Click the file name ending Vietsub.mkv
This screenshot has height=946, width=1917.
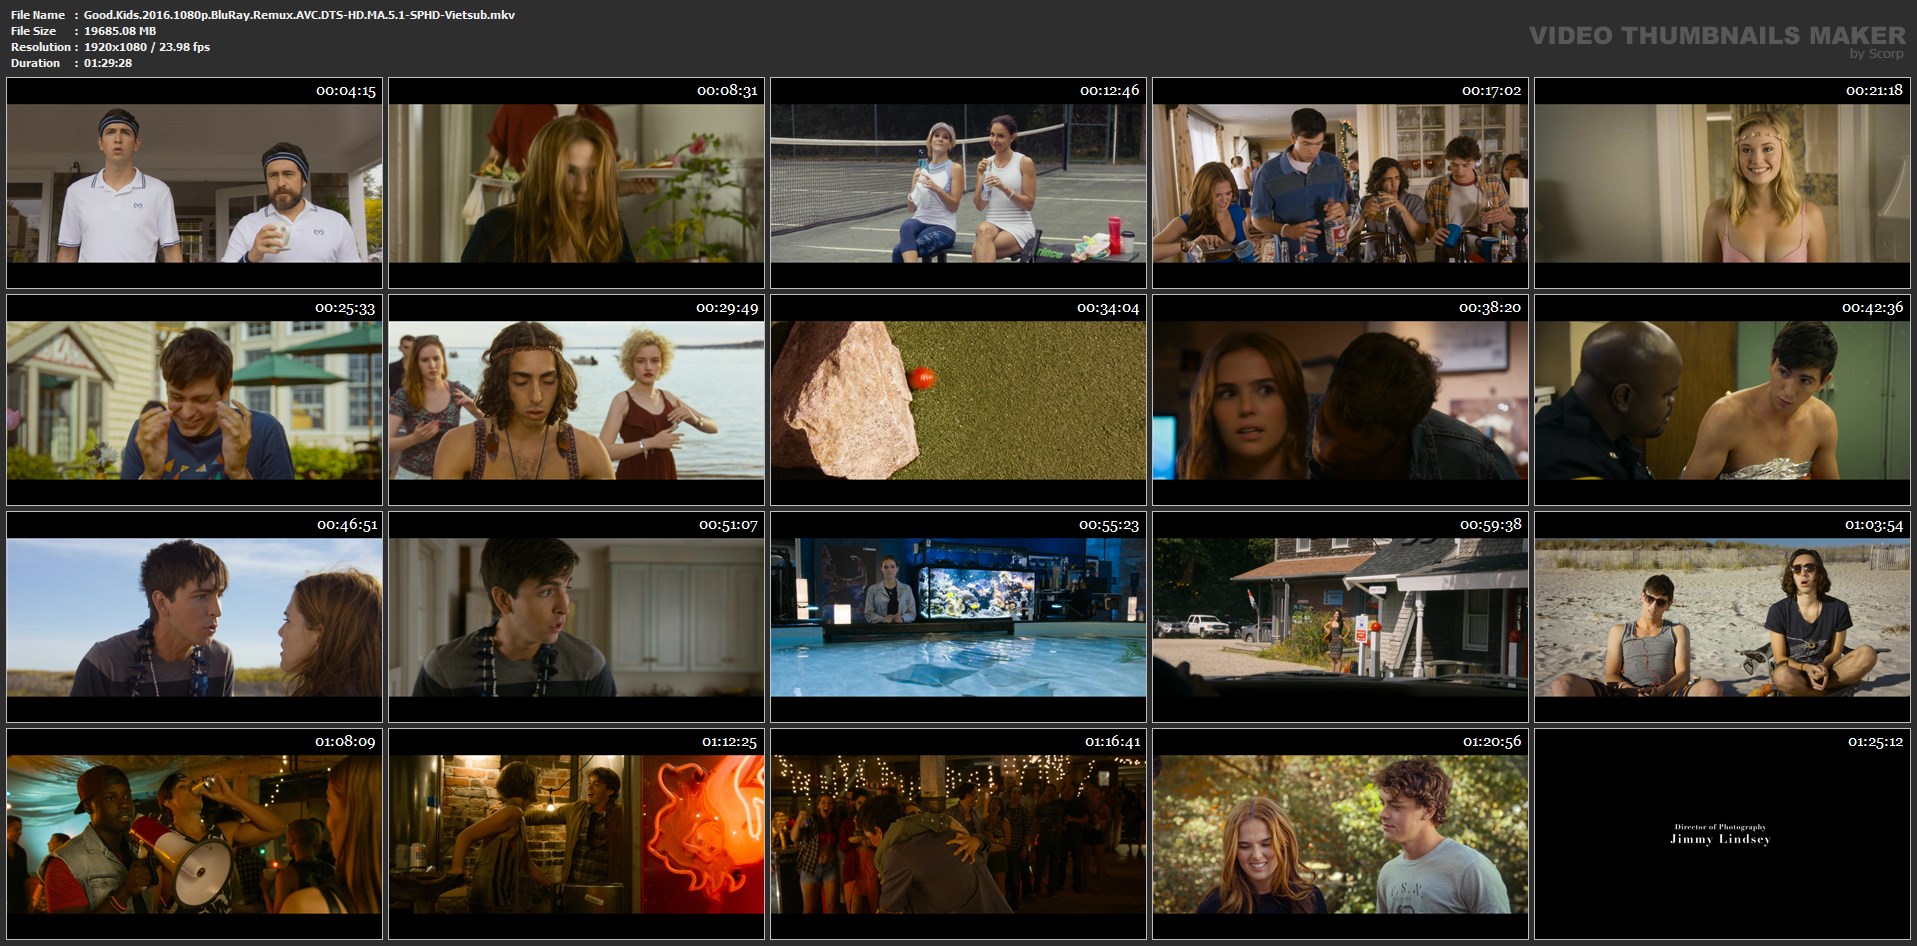(299, 15)
